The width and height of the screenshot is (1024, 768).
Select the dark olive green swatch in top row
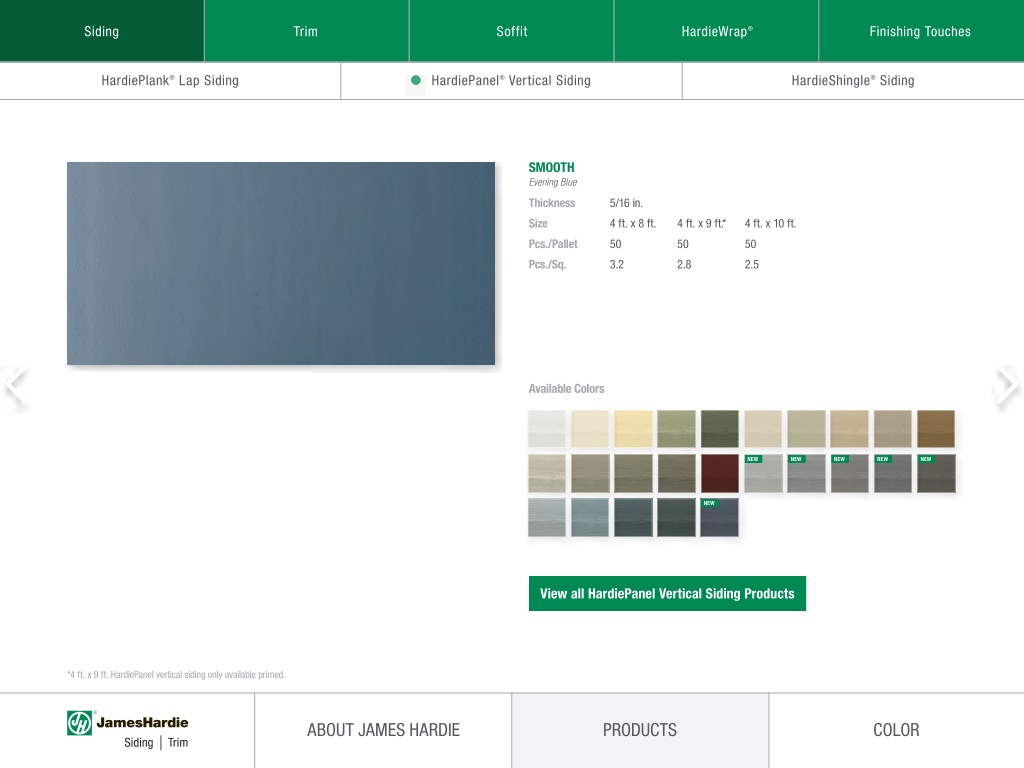coord(720,429)
